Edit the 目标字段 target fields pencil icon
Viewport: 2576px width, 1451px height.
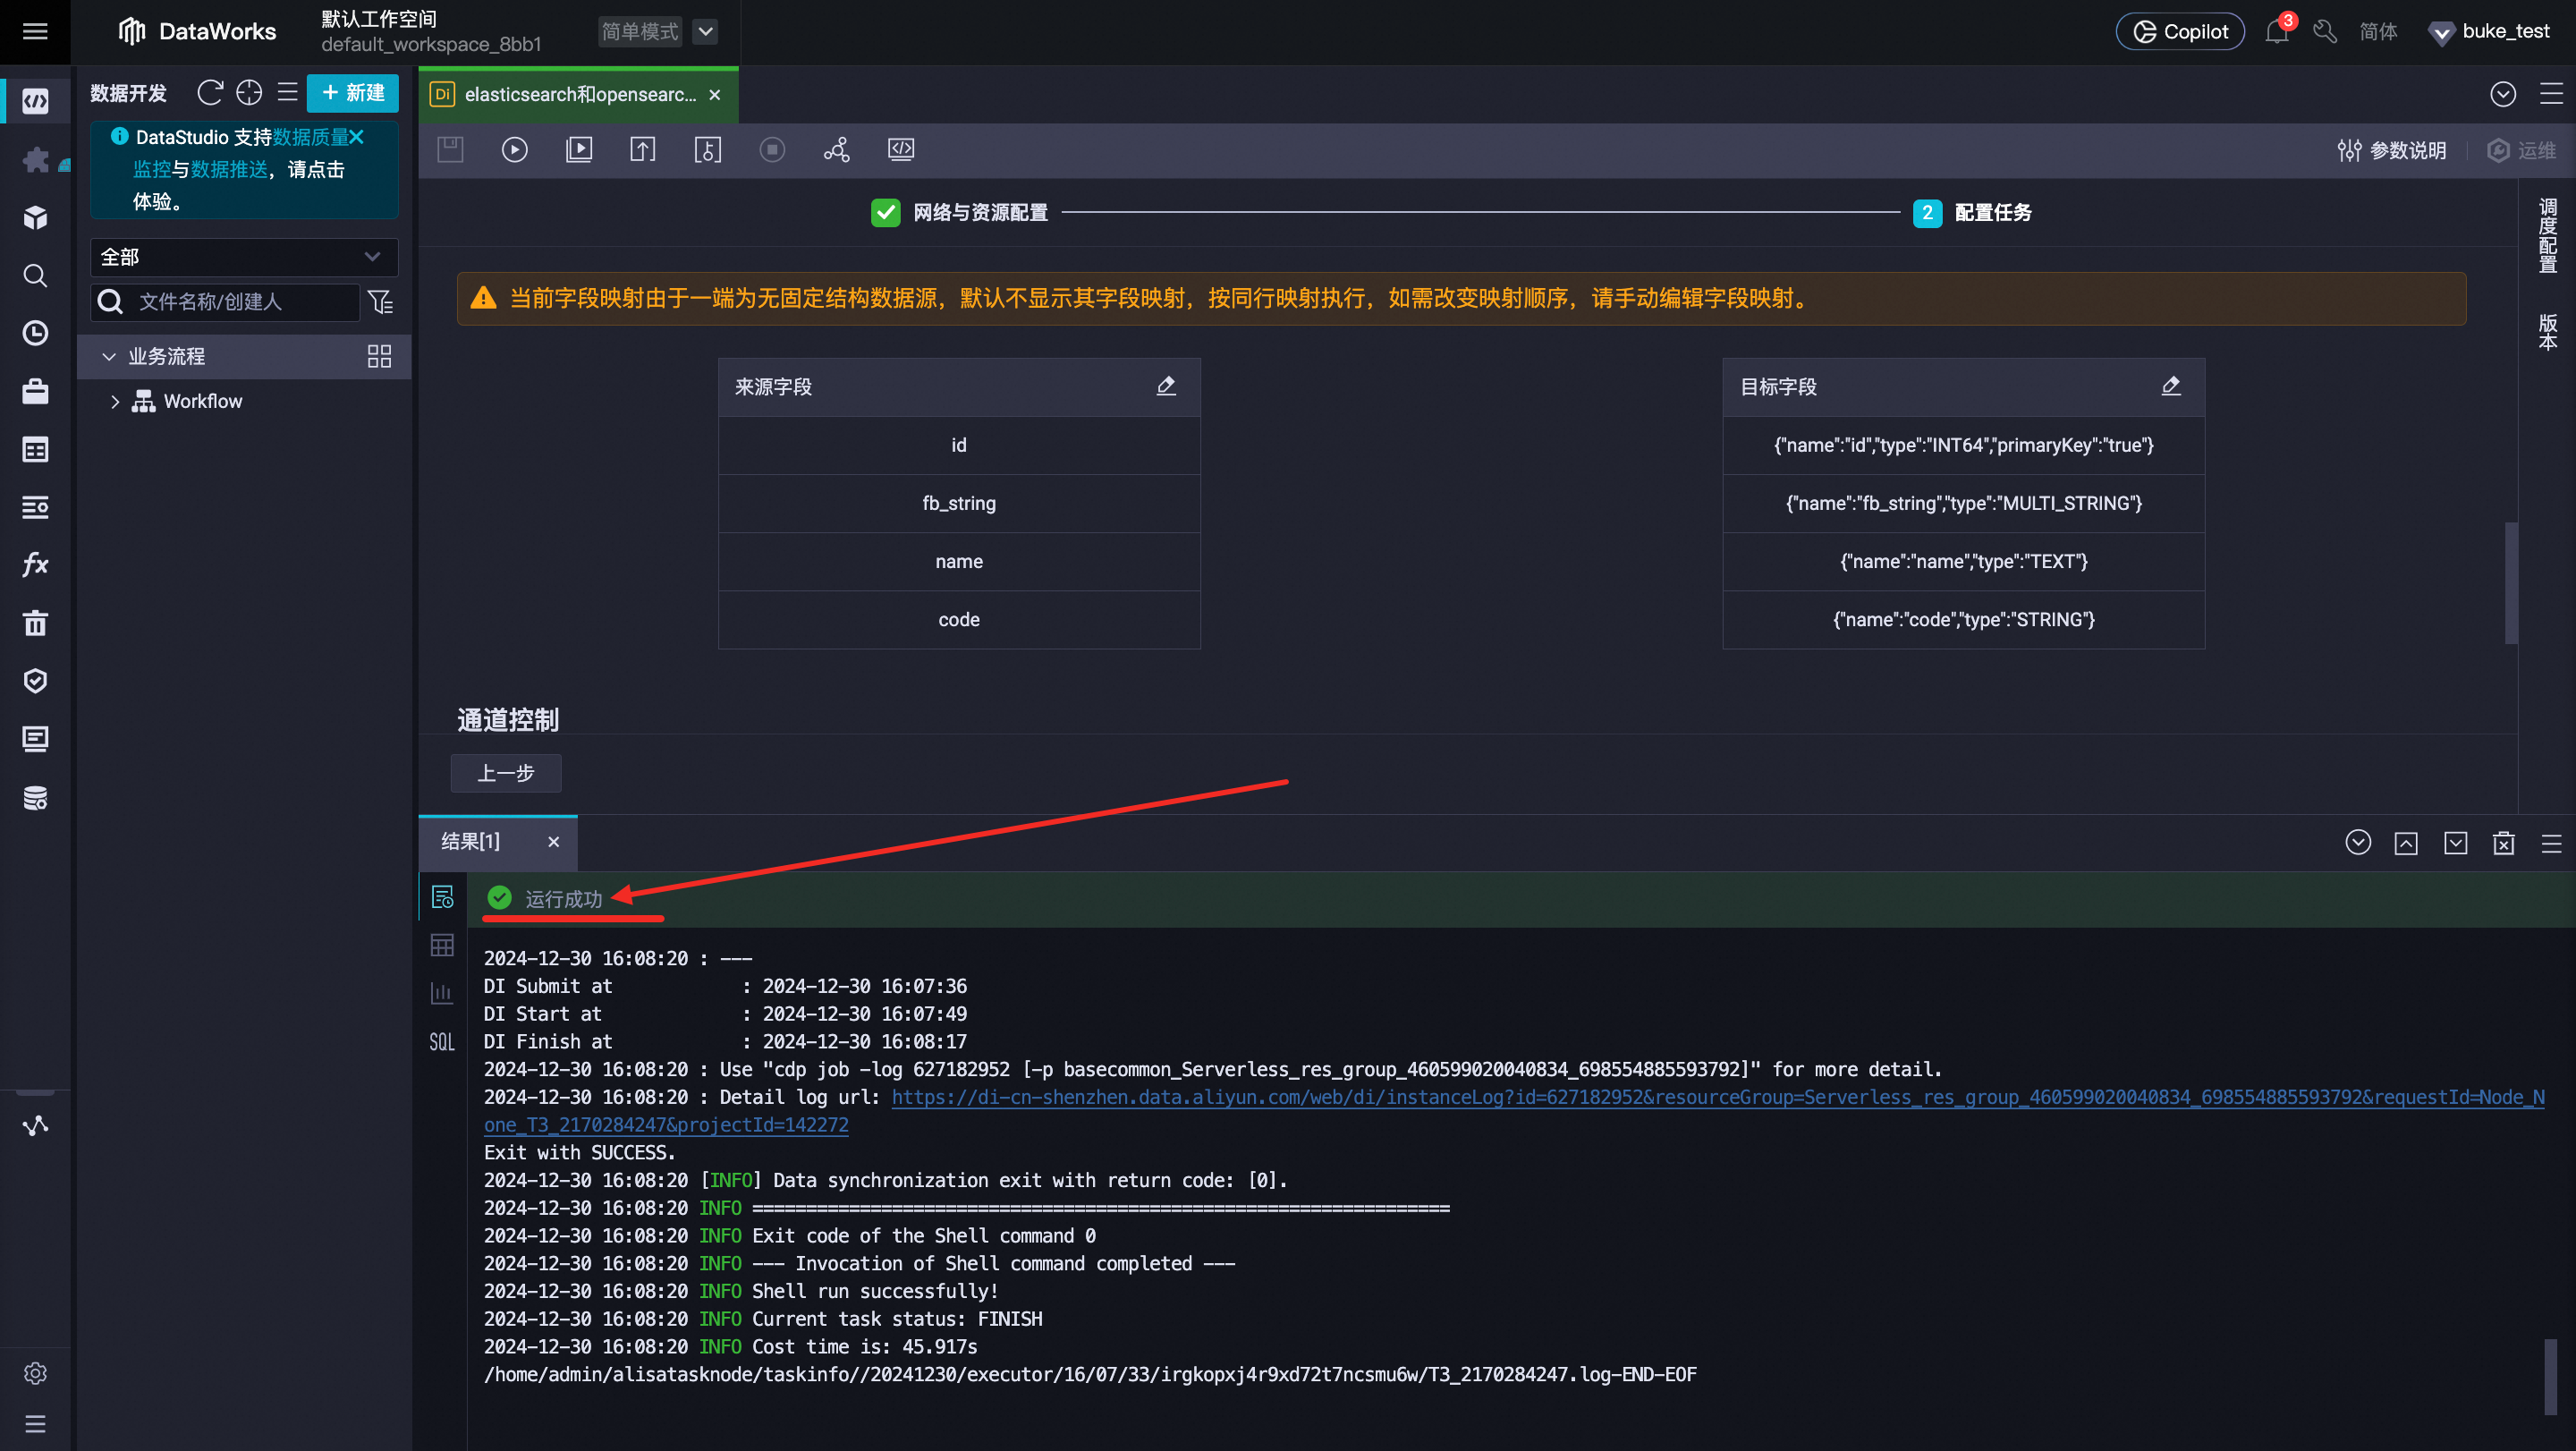(2171, 386)
